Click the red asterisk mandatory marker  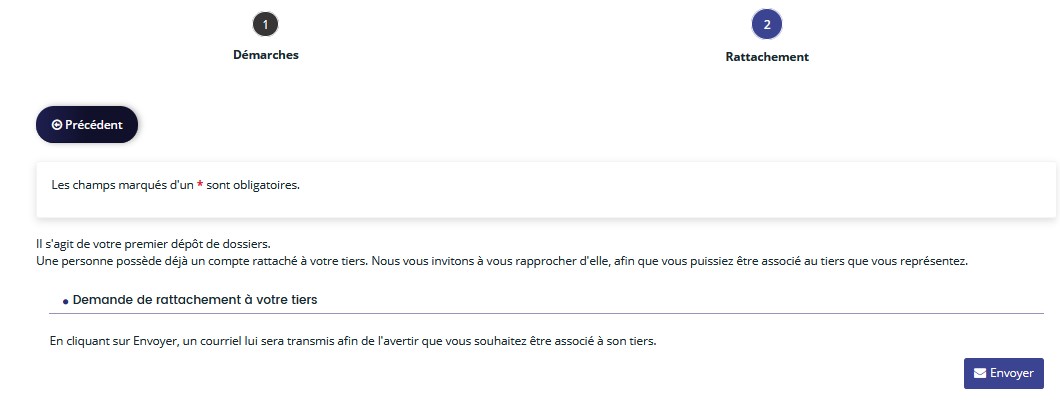click(200, 185)
